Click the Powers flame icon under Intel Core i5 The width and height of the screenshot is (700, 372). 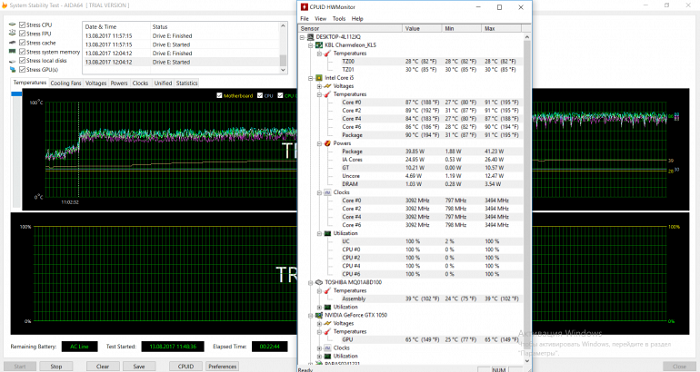[327, 143]
